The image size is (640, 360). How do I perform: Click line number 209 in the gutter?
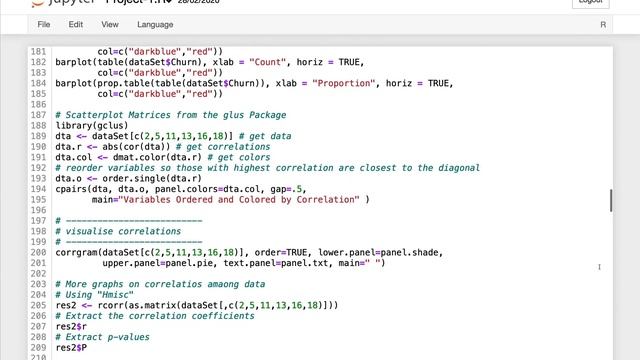38,348
